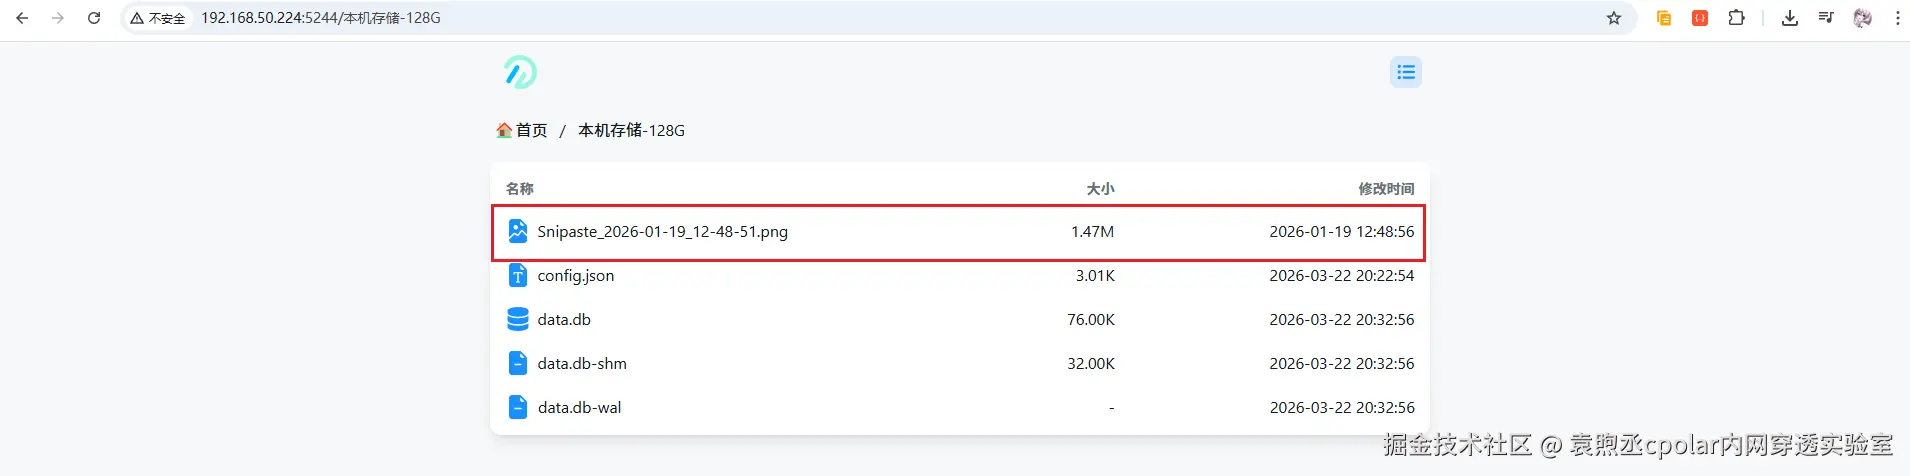Open the Chrome three-dot menu

pos(1898,18)
